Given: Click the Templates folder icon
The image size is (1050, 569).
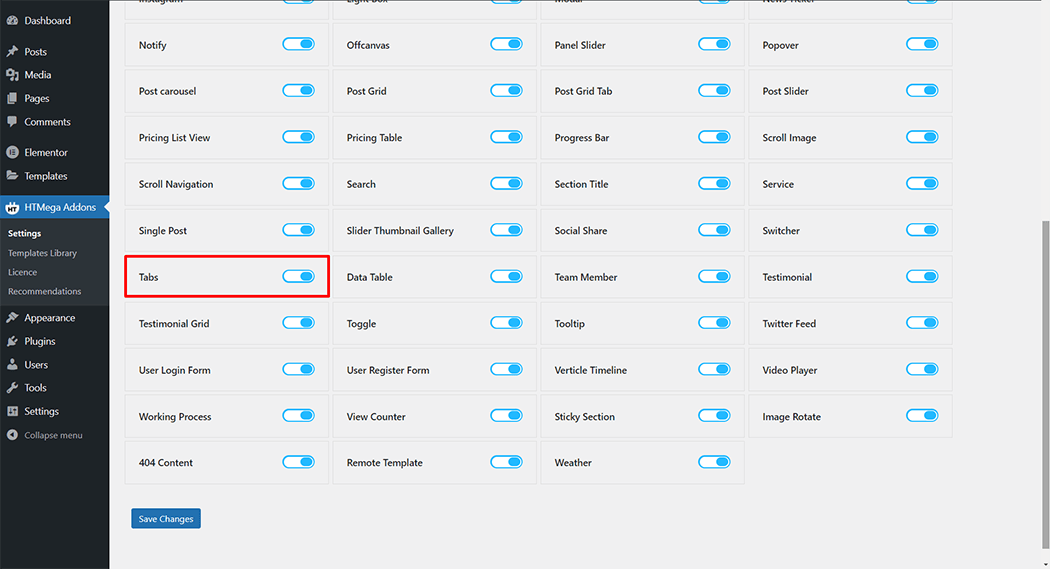Looking at the screenshot, I should point(12,176).
